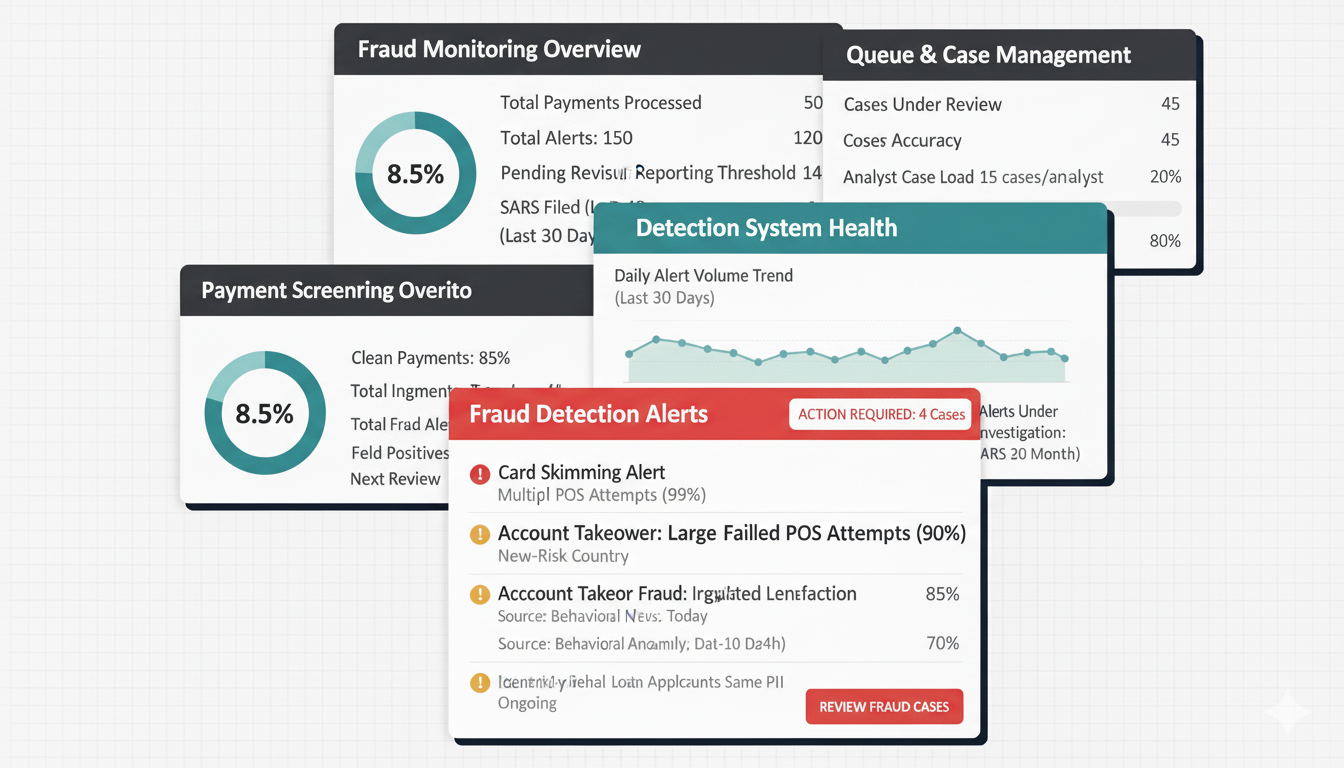Click the 8.5% donut chart in Payment Screening
The image size is (1344, 768).
pos(265,412)
